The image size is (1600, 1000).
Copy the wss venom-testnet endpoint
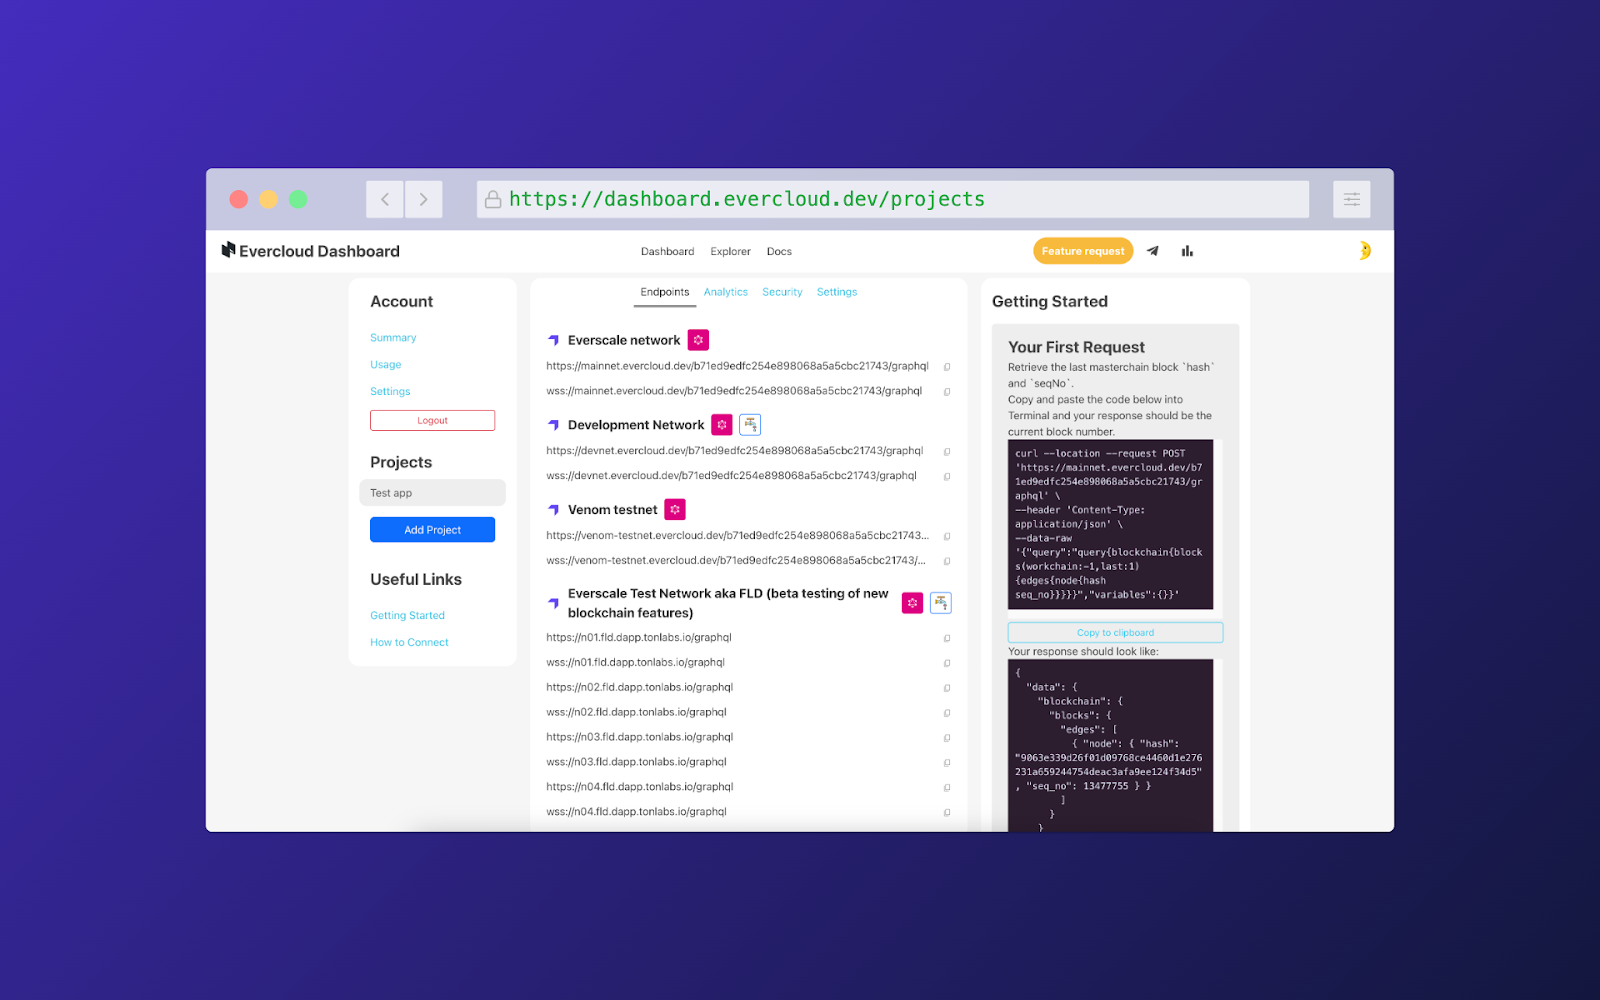(947, 562)
